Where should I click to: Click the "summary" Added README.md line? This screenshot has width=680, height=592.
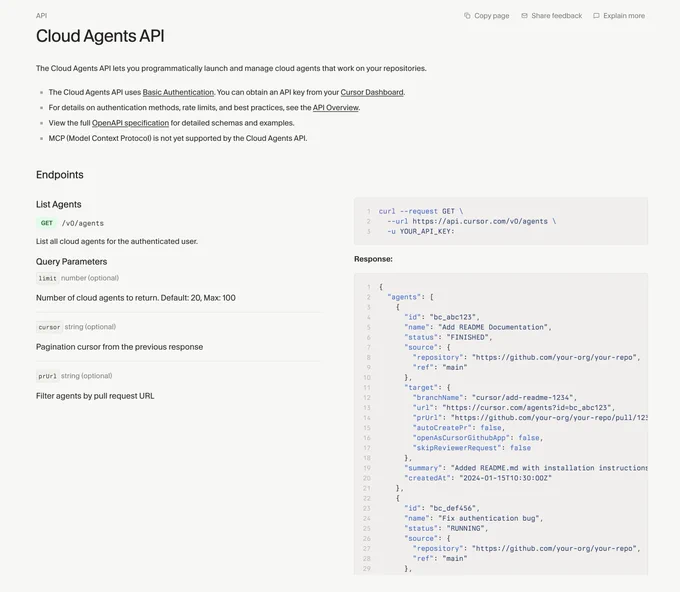[x=526, y=468]
